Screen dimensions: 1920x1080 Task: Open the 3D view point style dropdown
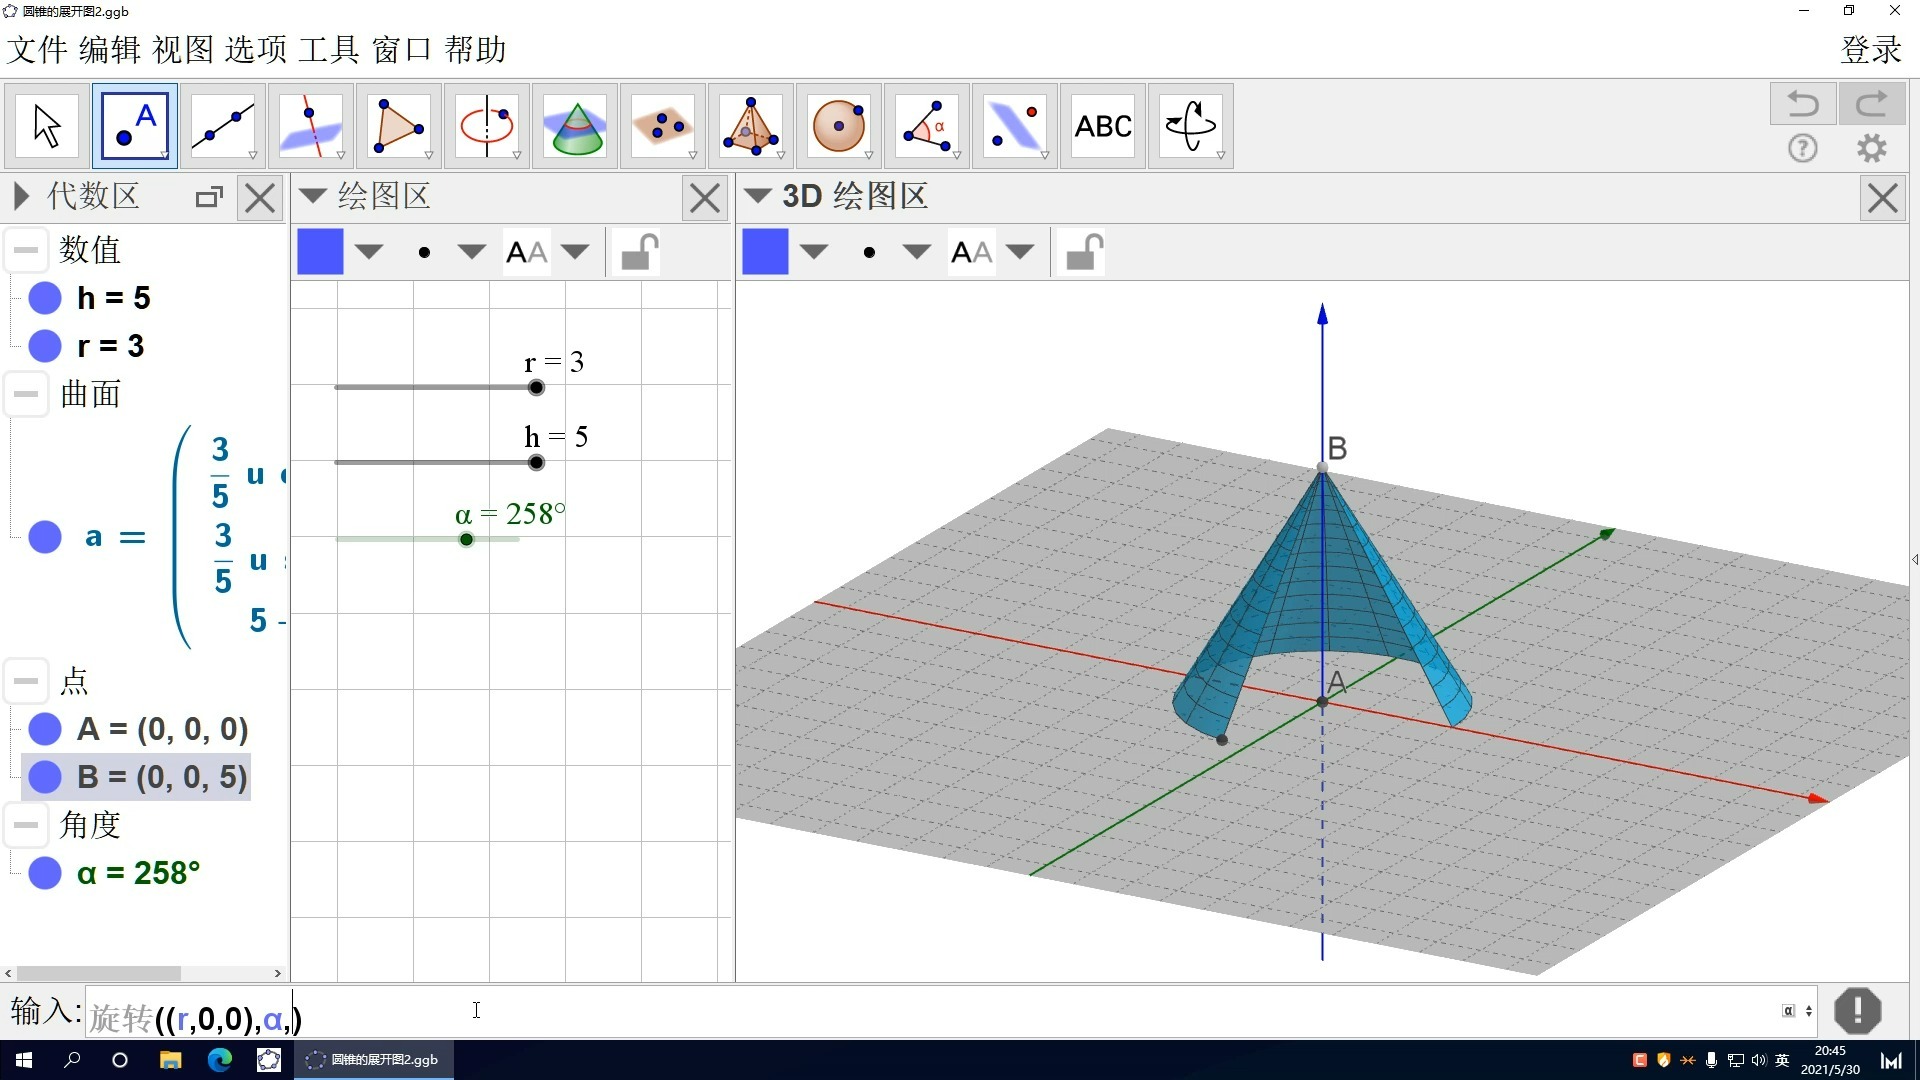click(x=915, y=252)
